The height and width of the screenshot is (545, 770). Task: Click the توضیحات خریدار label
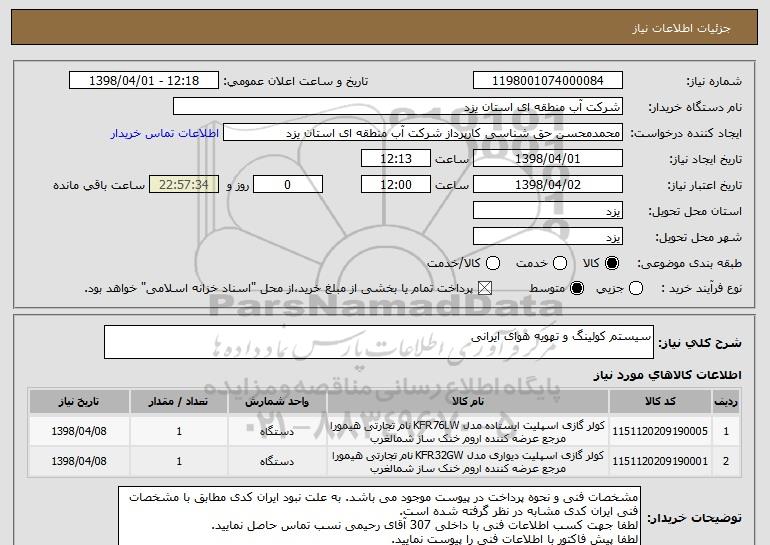(x=694, y=518)
